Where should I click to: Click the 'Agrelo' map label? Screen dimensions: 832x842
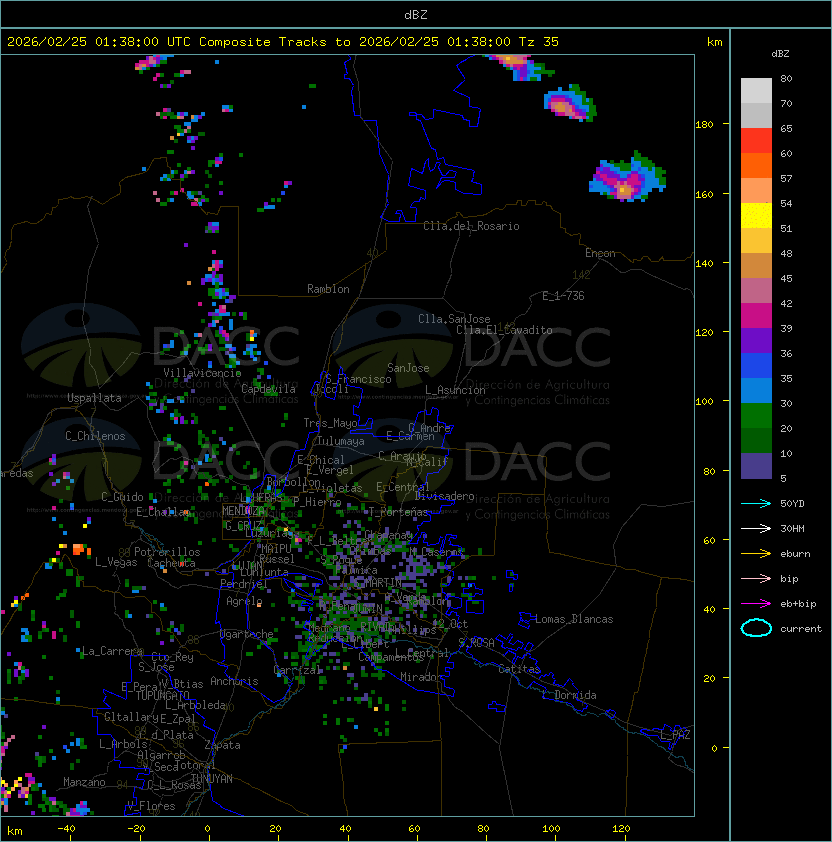click(244, 601)
